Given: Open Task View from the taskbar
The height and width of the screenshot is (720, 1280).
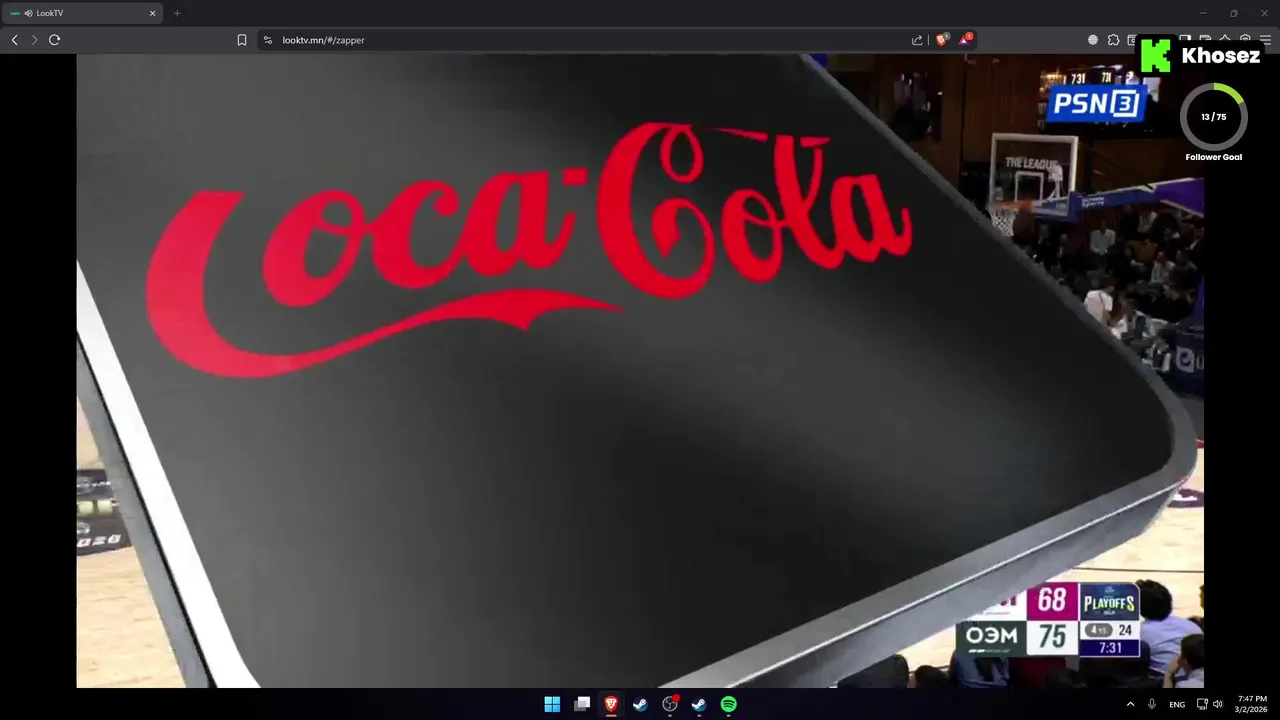Looking at the screenshot, I should click(582, 704).
